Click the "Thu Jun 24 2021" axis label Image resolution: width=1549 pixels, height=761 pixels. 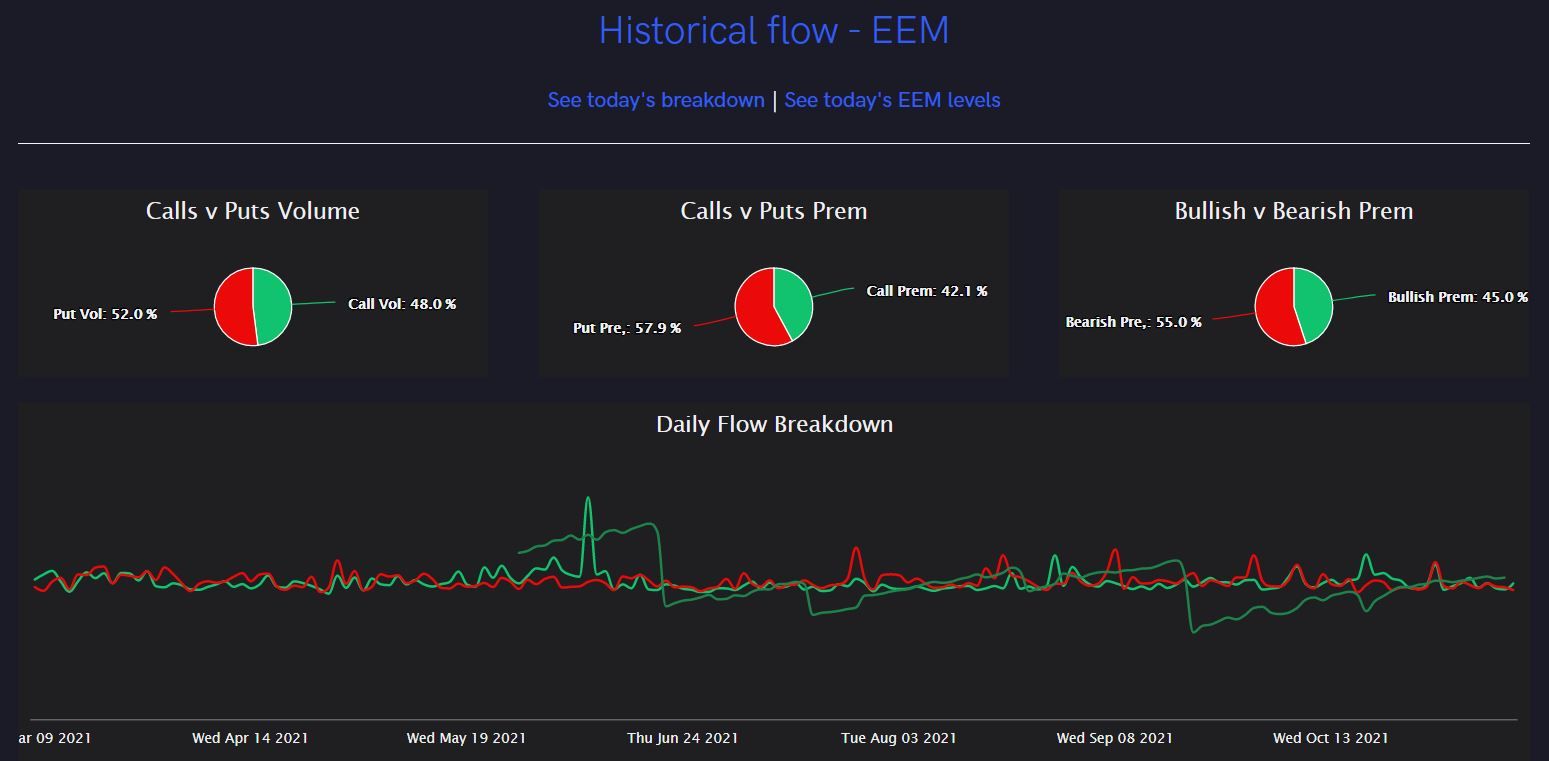[x=683, y=738]
